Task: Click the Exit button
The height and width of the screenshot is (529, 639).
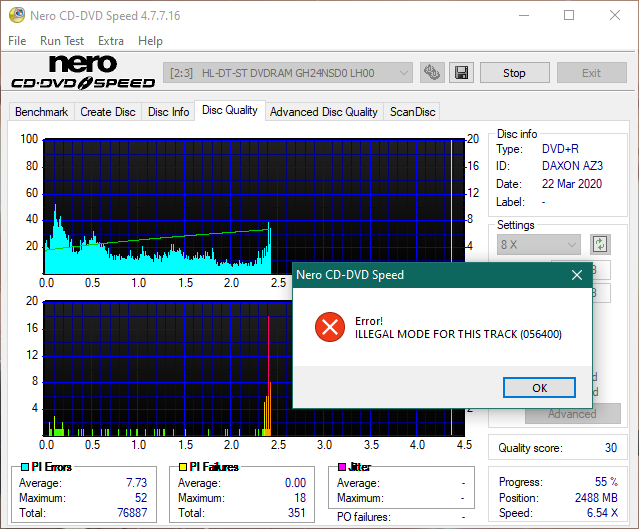Action: click(591, 73)
